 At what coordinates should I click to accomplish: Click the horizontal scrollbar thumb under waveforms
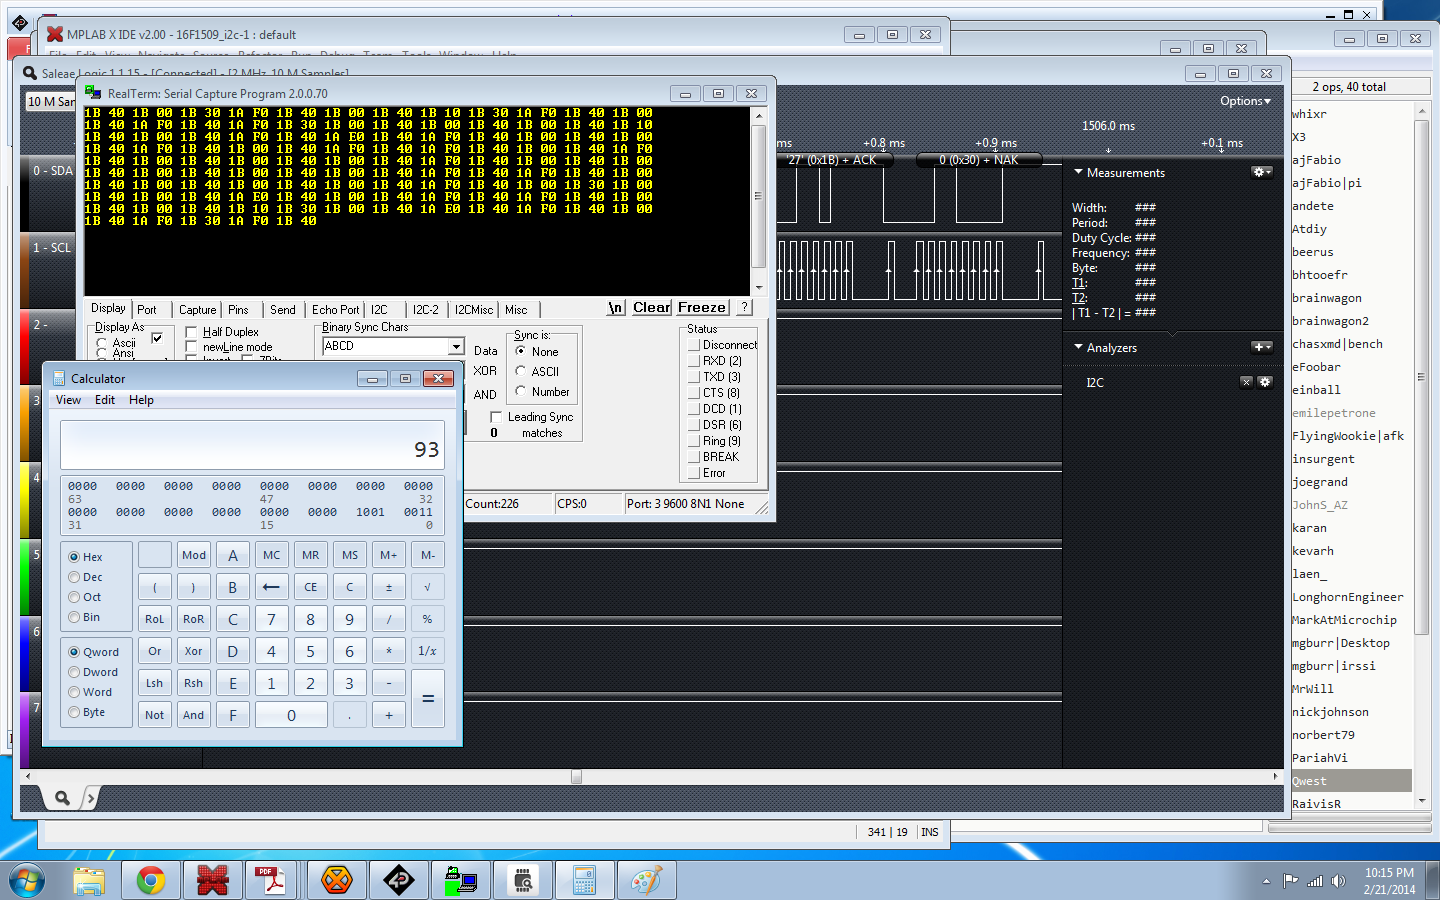(x=576, y=776)
